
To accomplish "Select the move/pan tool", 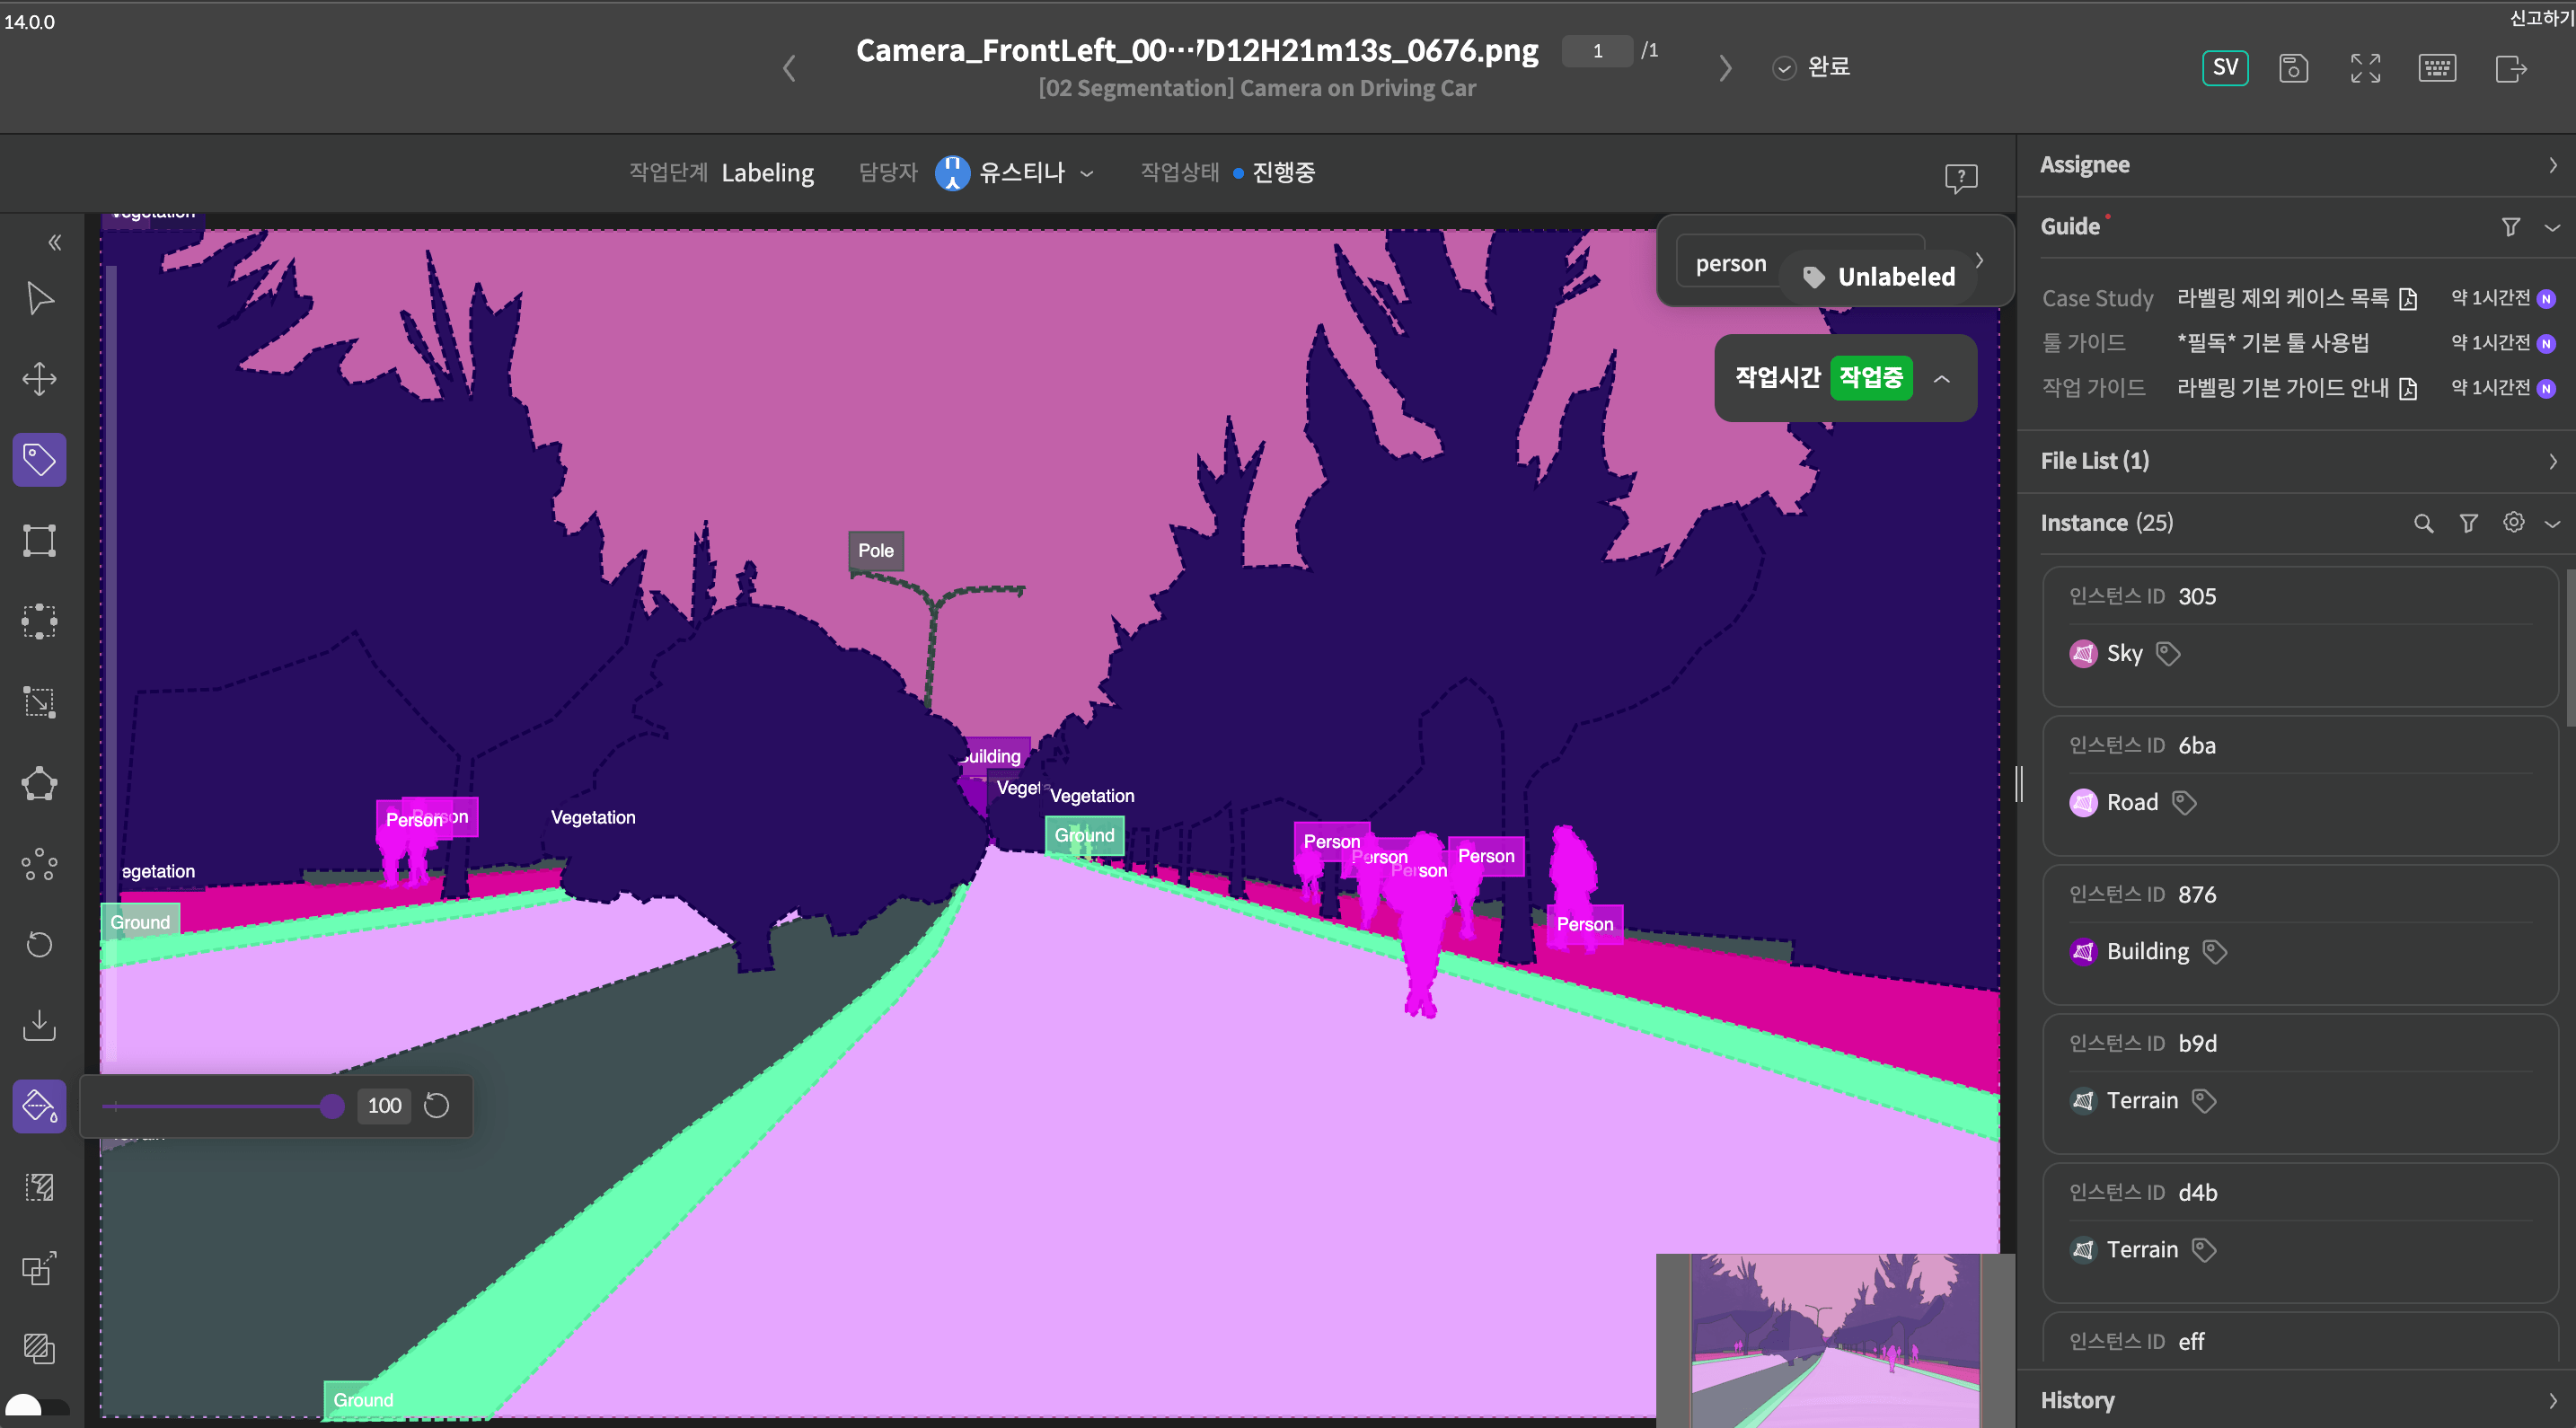I will [39, 378].
